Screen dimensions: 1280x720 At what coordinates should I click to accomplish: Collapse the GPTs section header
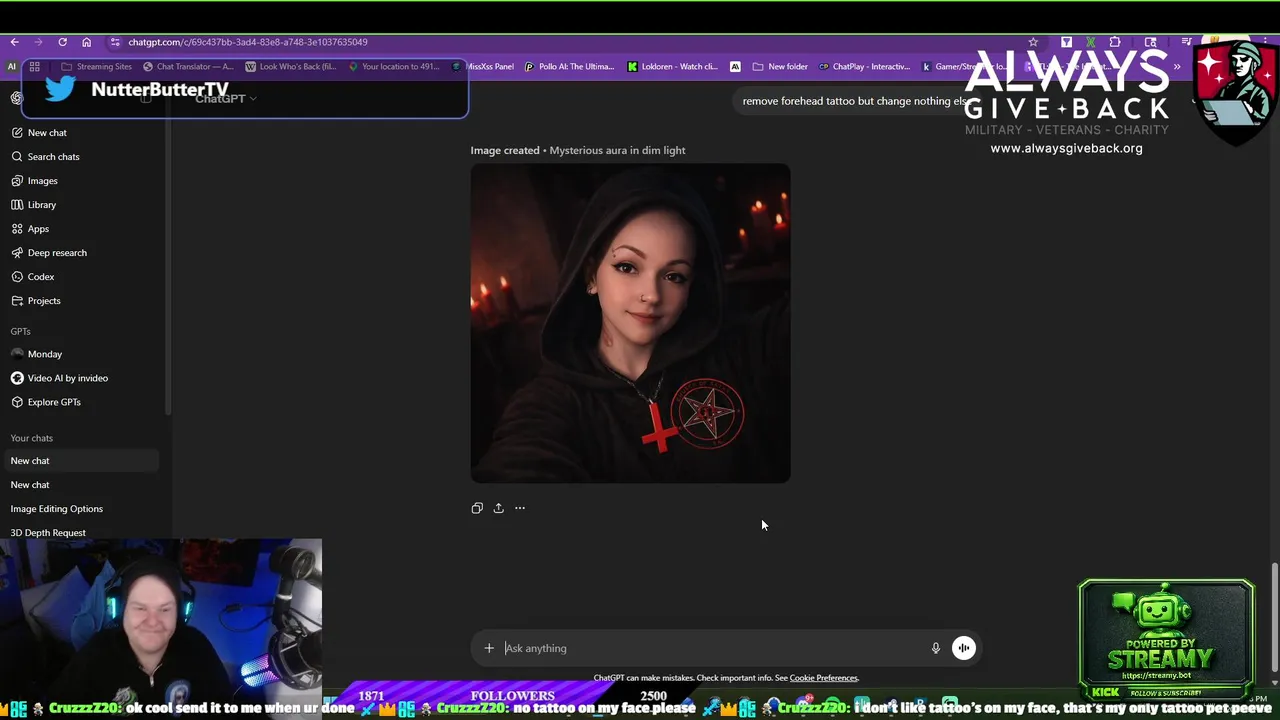coord(21,331)
